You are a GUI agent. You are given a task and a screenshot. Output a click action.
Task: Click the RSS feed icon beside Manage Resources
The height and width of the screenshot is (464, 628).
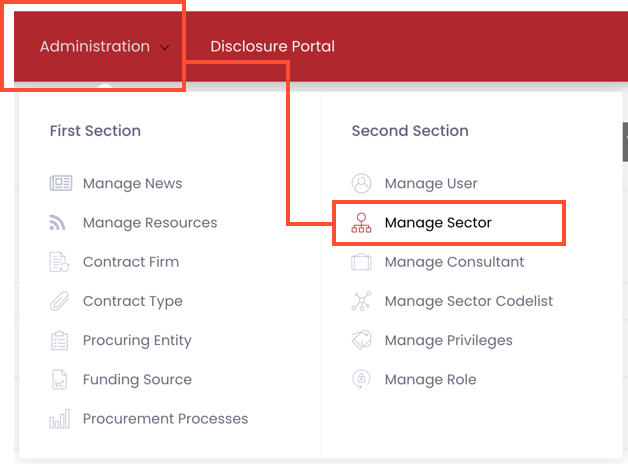(x=59, y=223)
